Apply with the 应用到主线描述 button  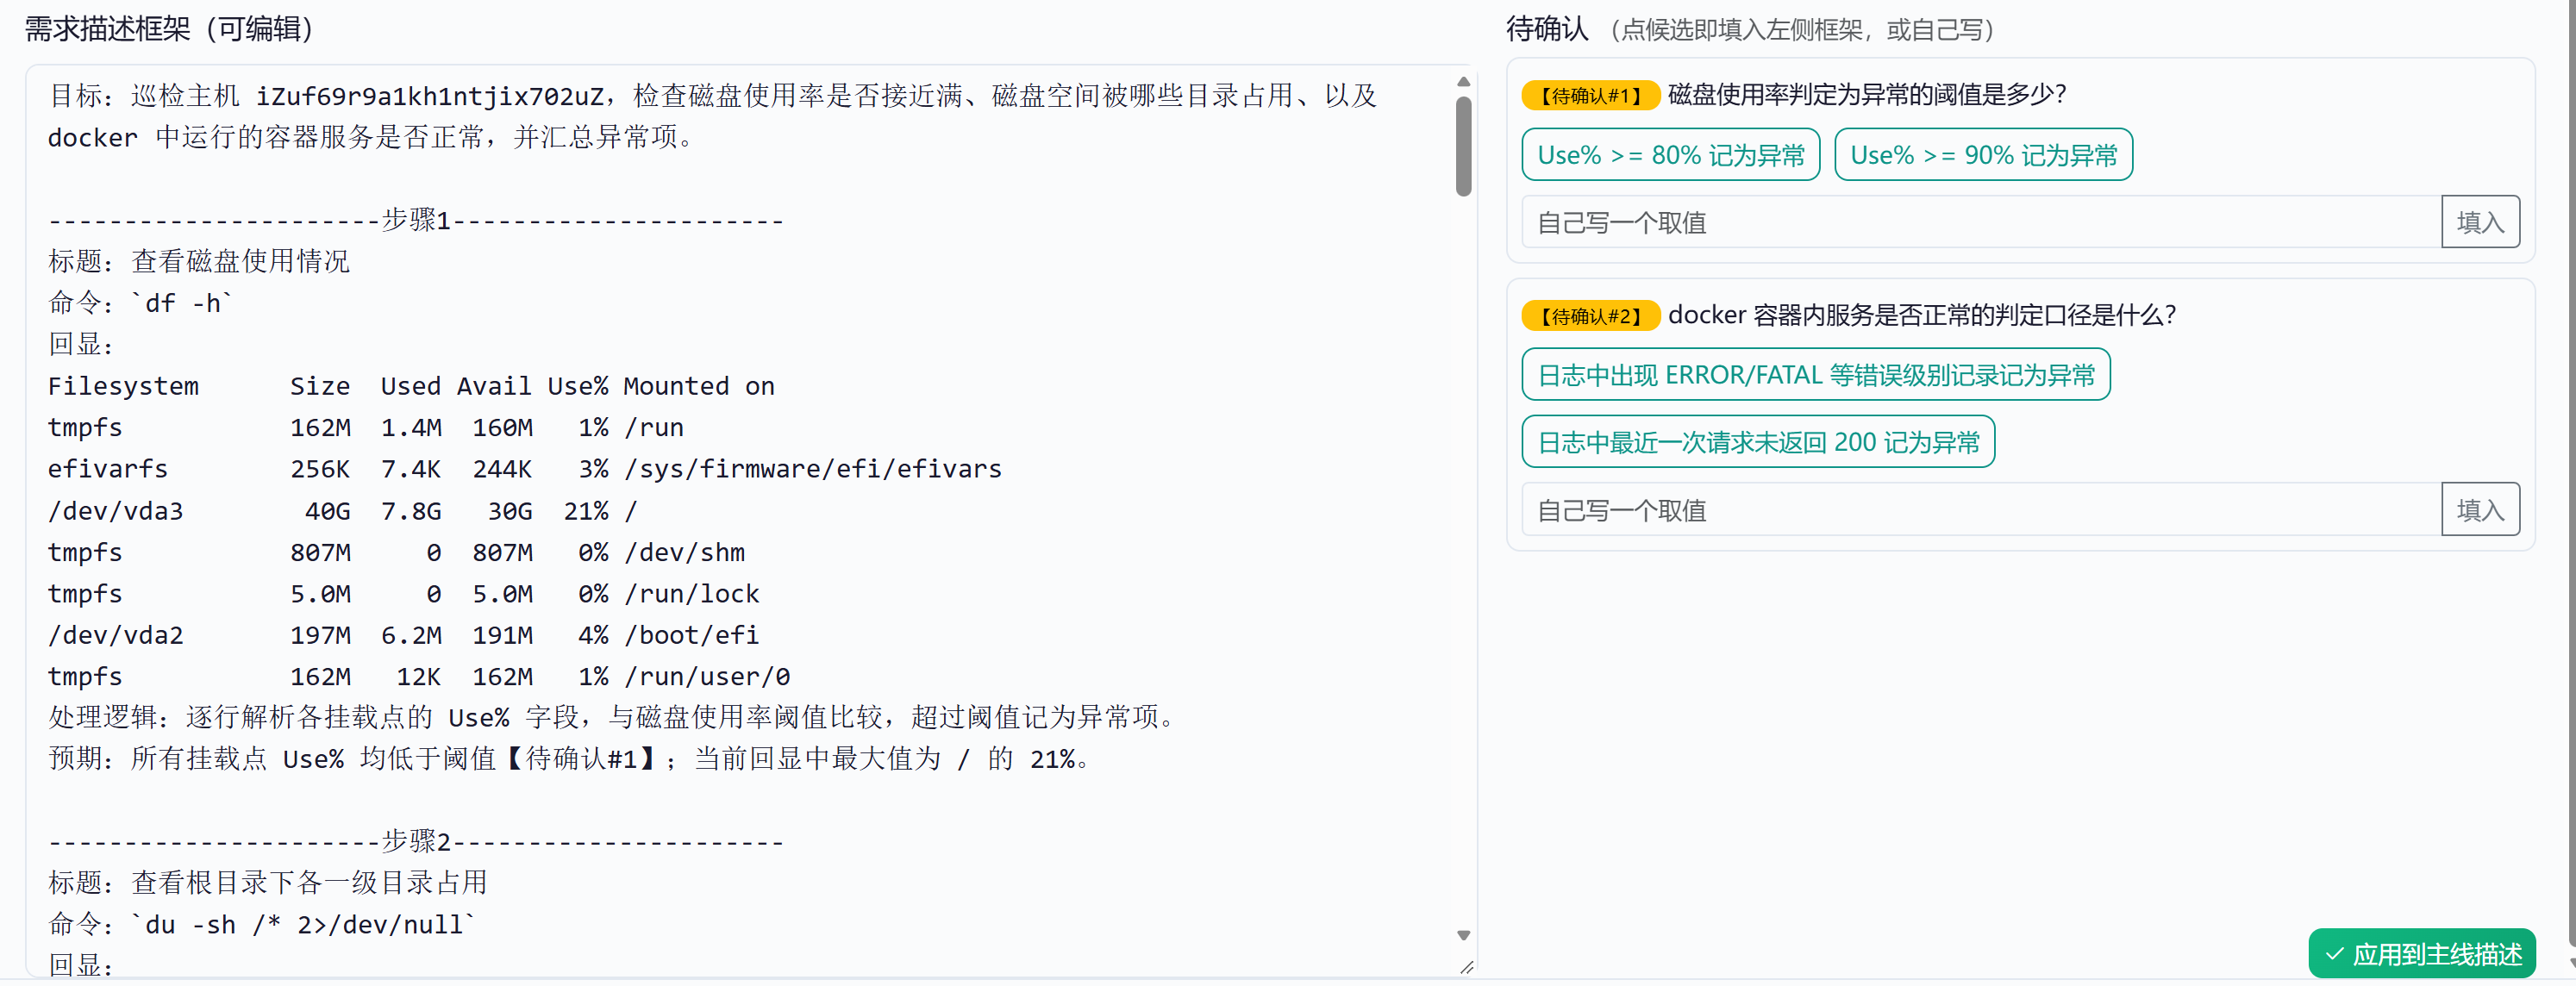[x=2422, y=954]
